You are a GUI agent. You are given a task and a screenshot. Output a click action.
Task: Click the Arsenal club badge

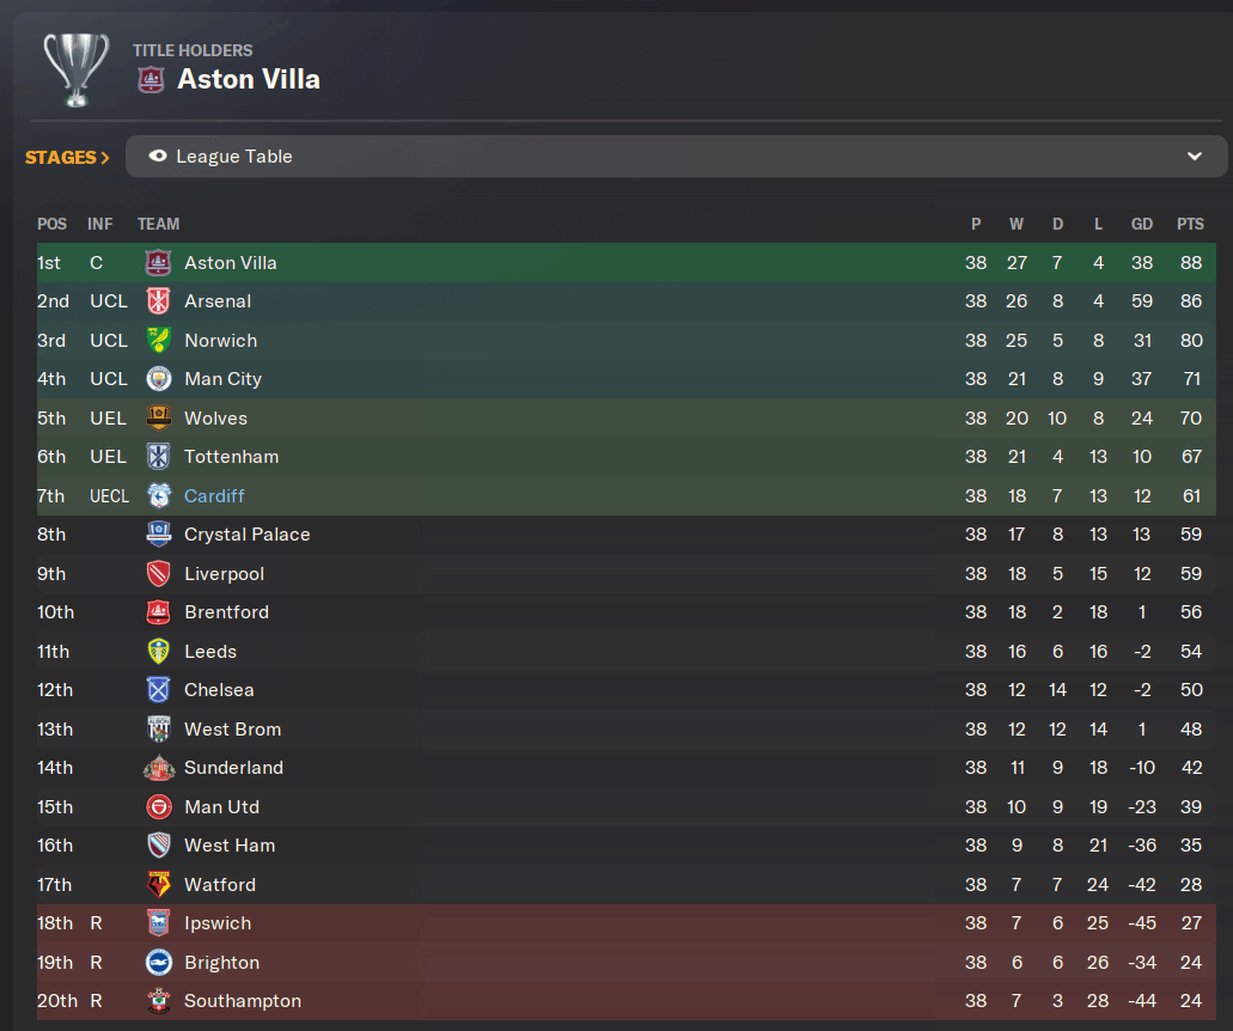(158, 301)
